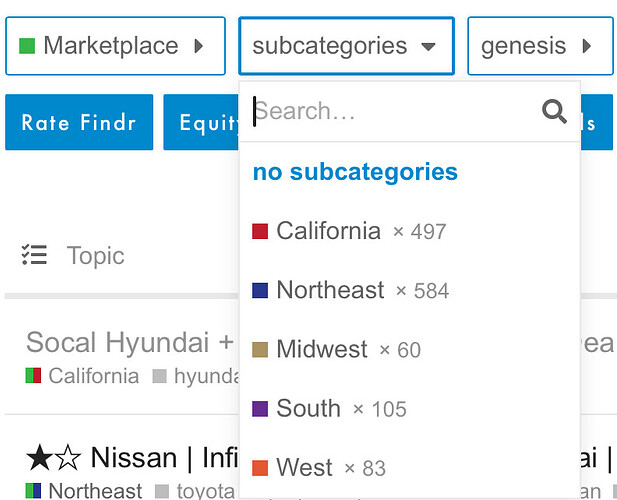Select the no subcategories option
Viewport: 617px width, 500px height.
355,172
